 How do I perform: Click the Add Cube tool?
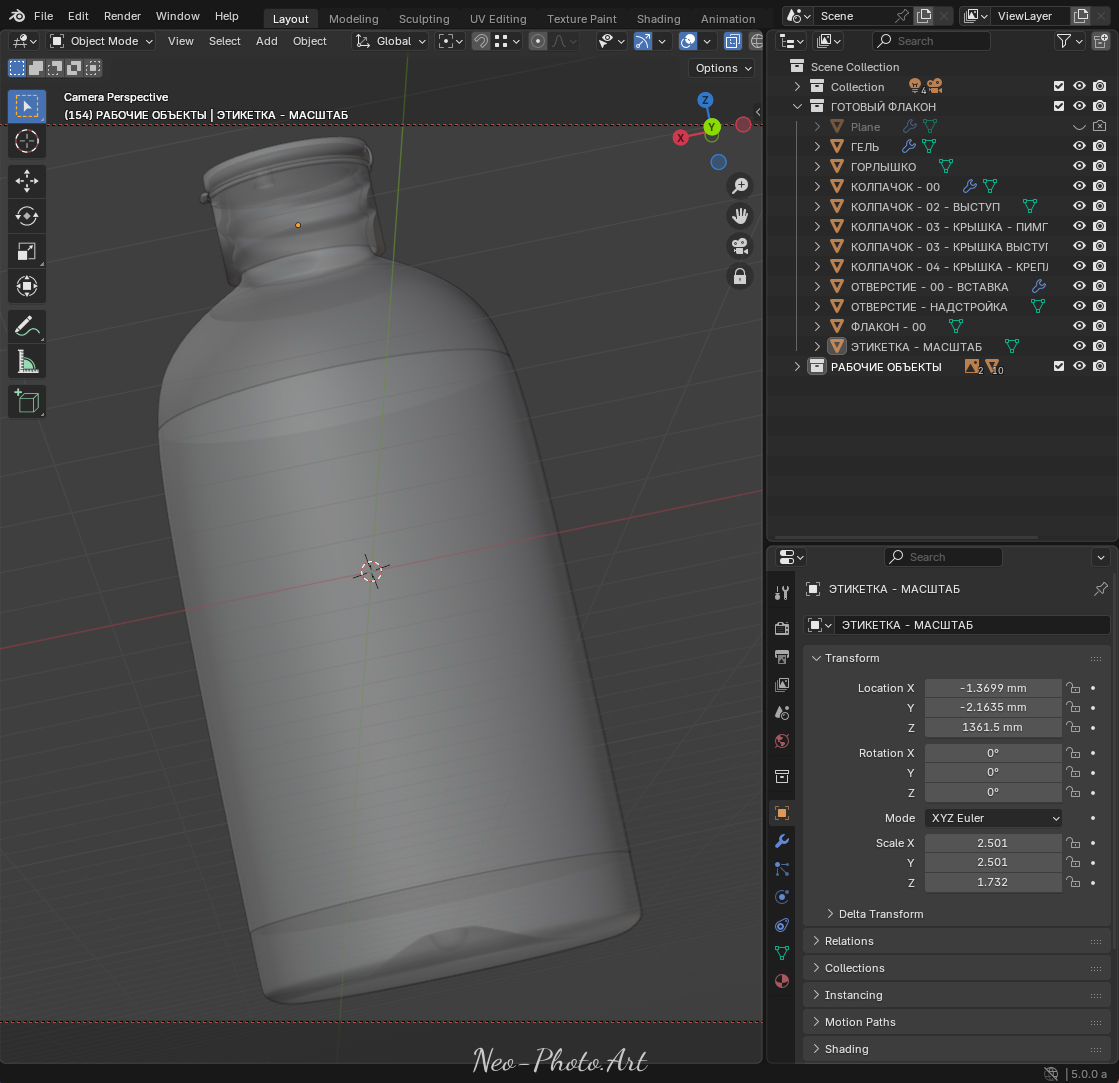tap(27, 402)
